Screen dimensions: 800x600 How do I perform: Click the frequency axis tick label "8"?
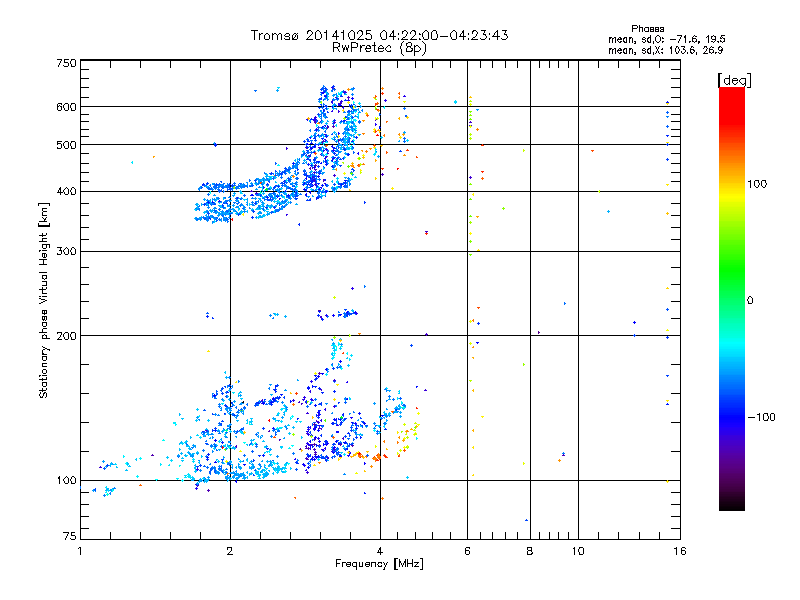(530, 551)
